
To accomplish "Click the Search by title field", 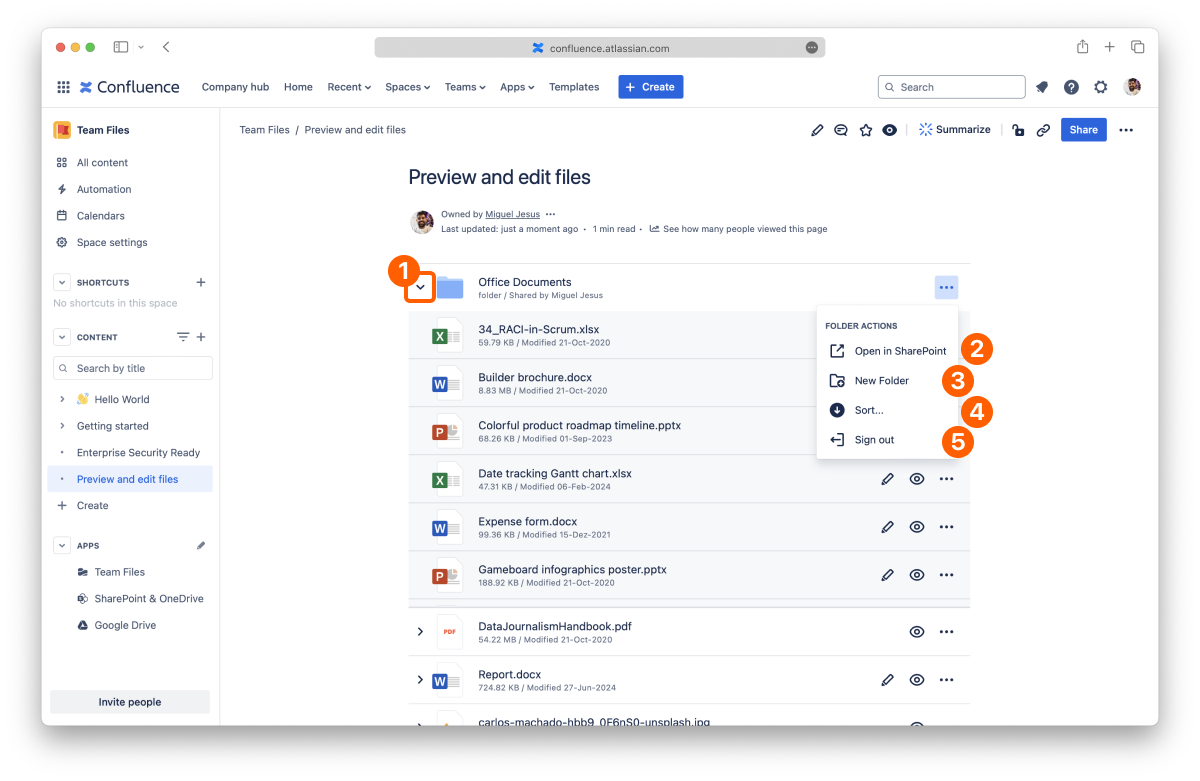I will point(140,368).
